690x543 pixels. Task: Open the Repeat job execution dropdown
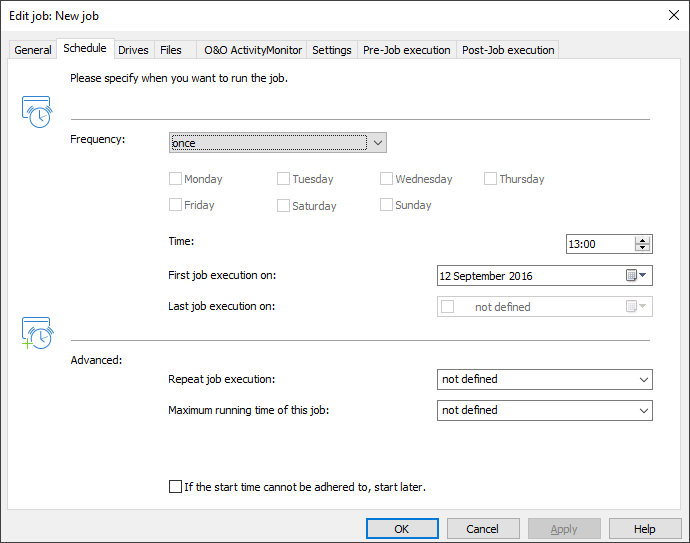(x=643, y=379)
